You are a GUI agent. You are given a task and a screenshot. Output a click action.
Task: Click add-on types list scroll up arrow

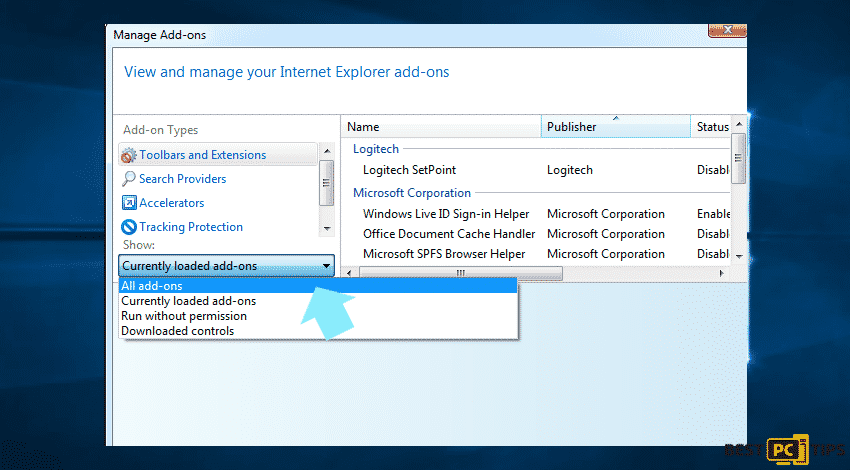pos(327,151)
